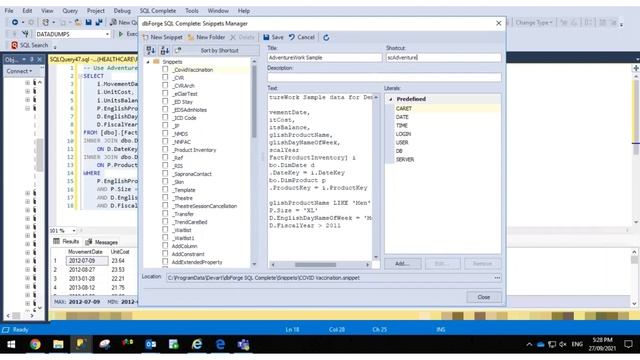Save the snippet using the Save icon

[266, 37]
